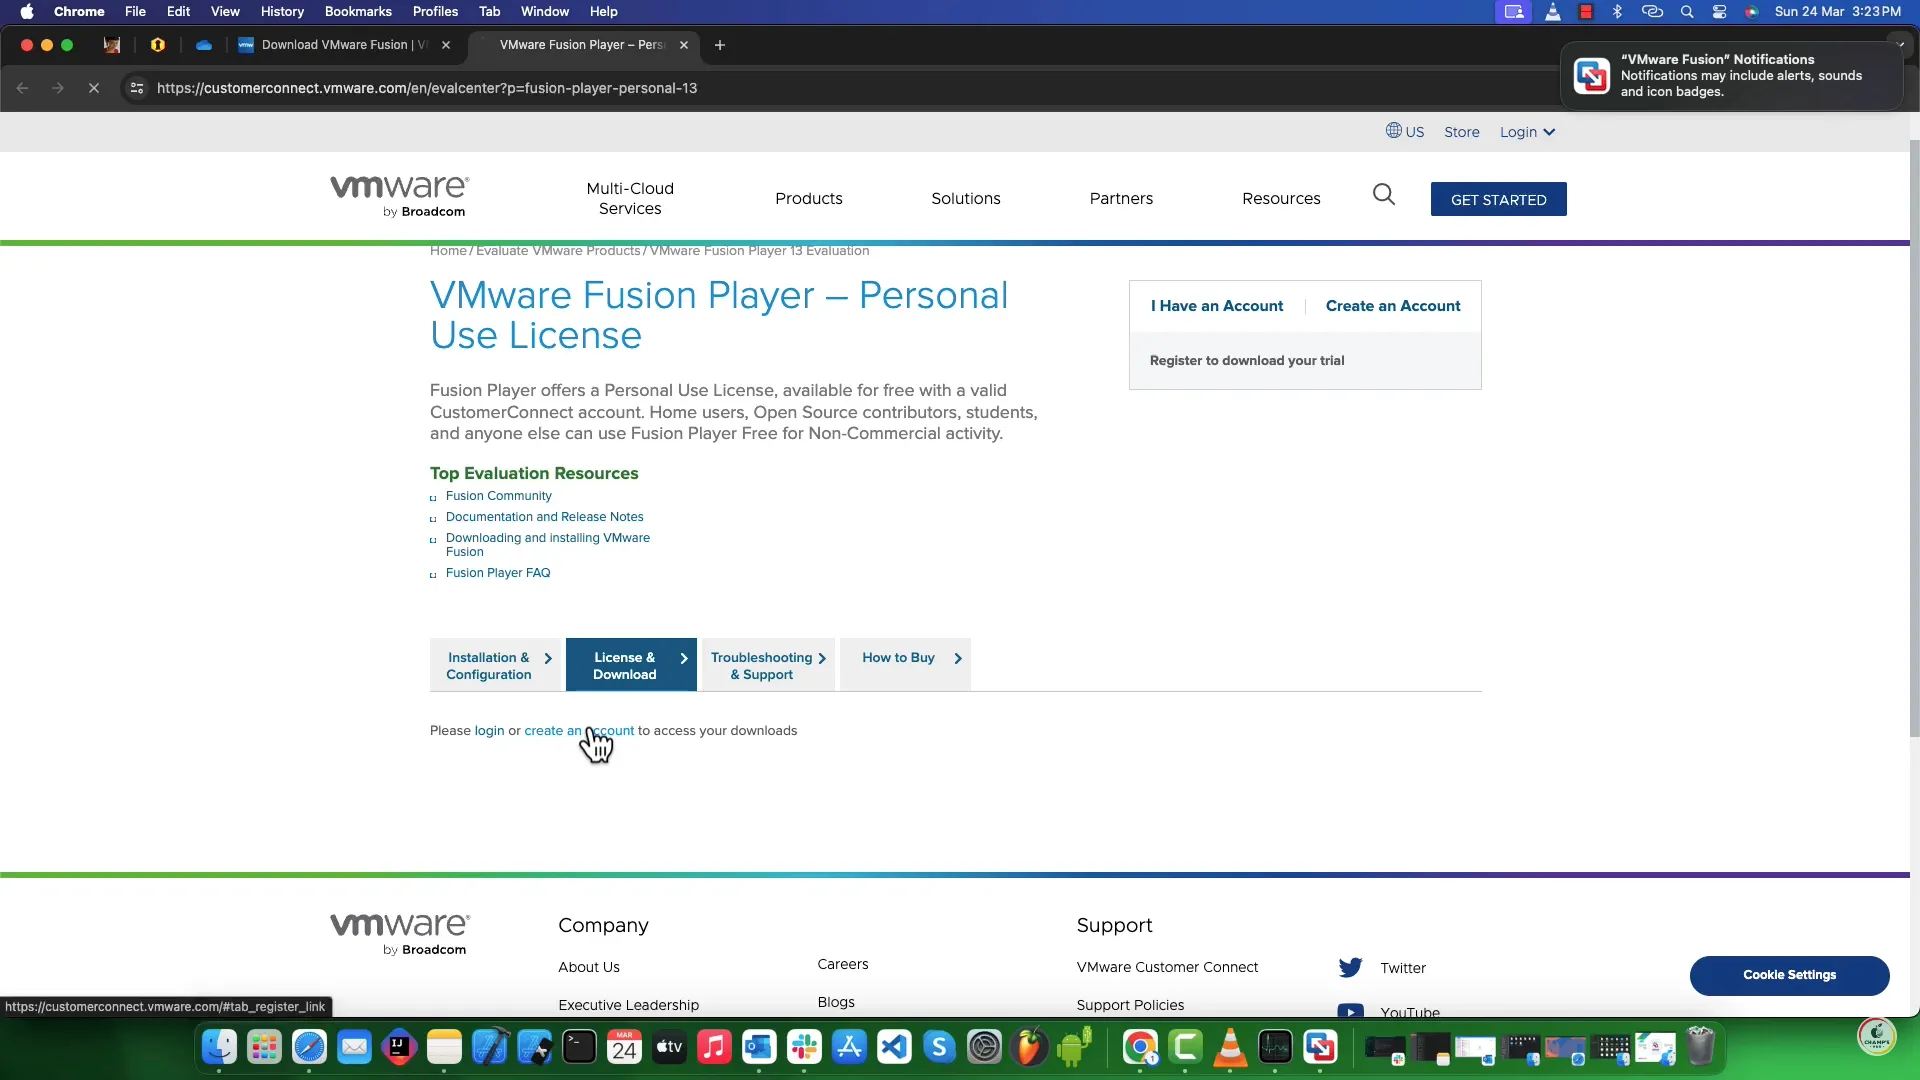Click the Store link
Screen dimensions: 1920x1080
(x=1461, y=132)
